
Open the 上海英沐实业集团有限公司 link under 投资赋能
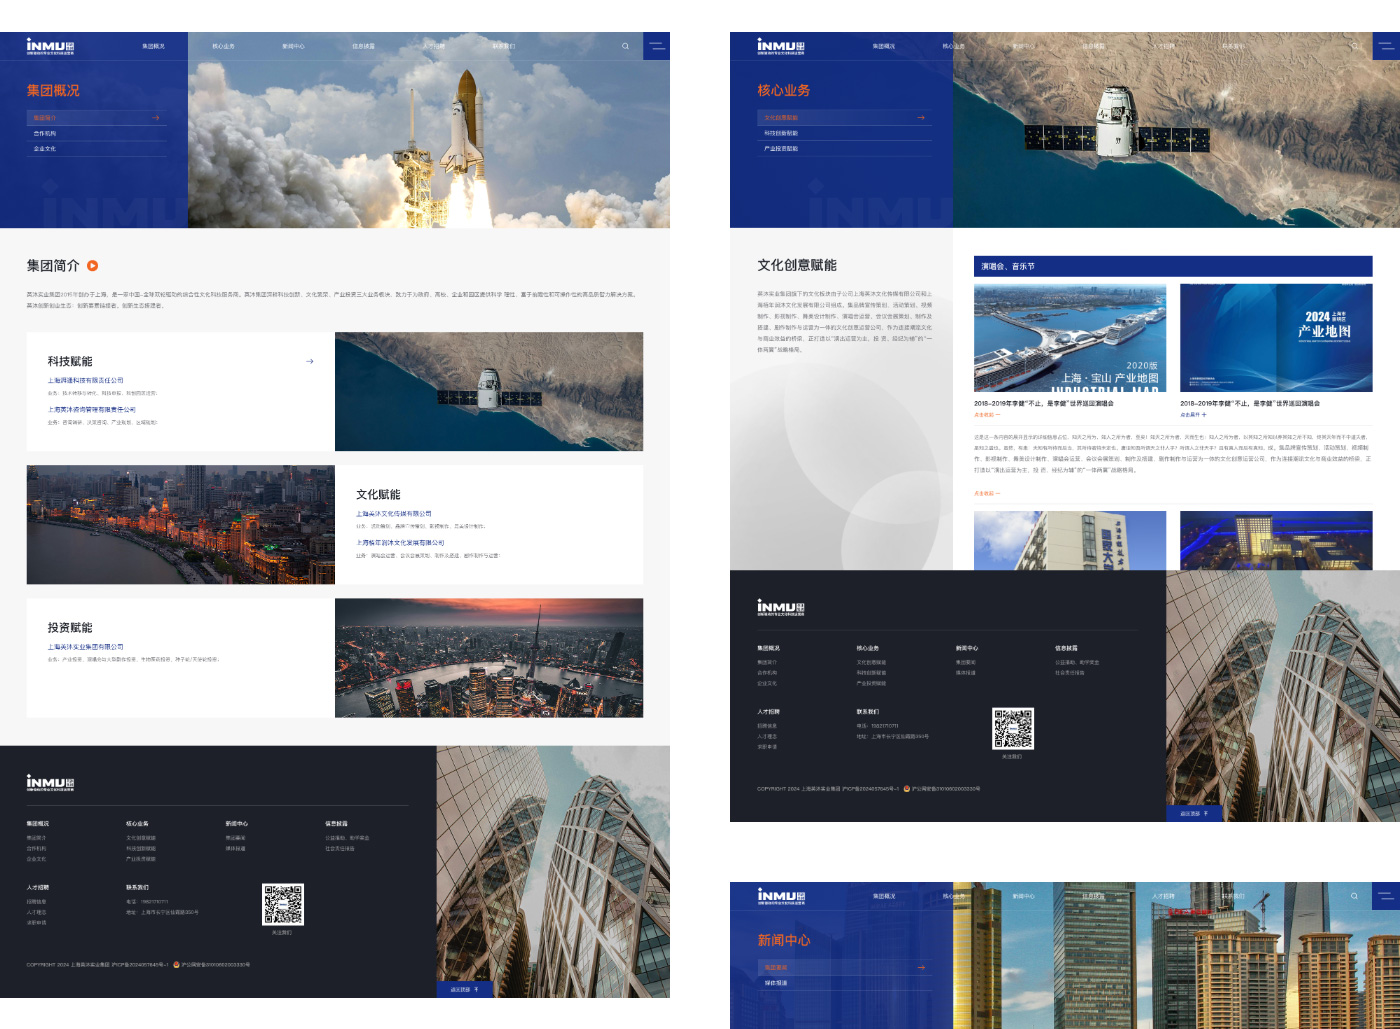pyautogui.click(x=86, y=647)
